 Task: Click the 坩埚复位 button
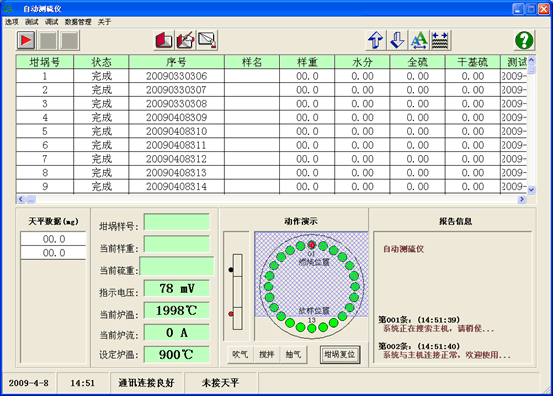pyautogui.click(x=340, y=354)
